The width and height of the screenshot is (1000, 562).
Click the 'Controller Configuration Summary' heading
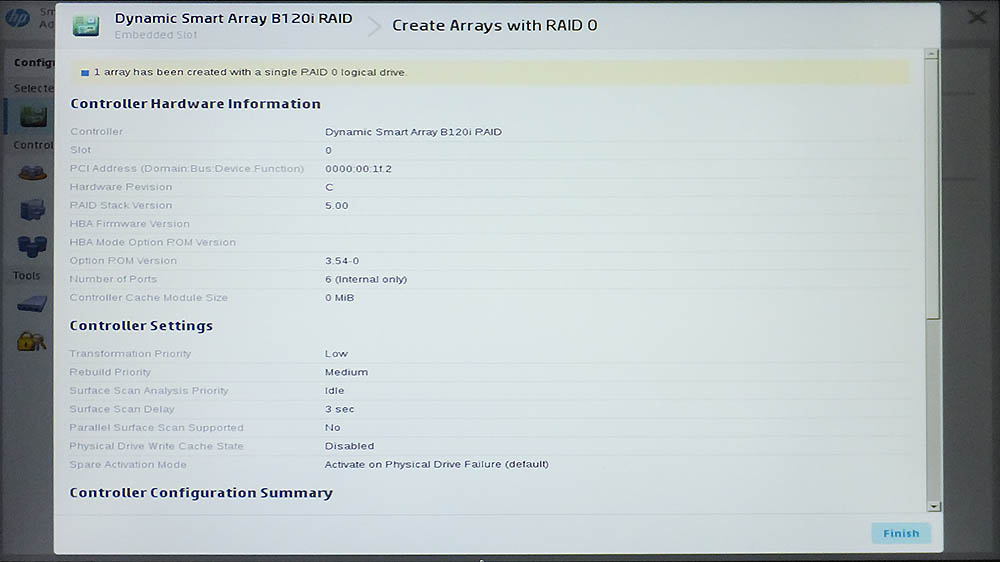click(x=201, y=492)
